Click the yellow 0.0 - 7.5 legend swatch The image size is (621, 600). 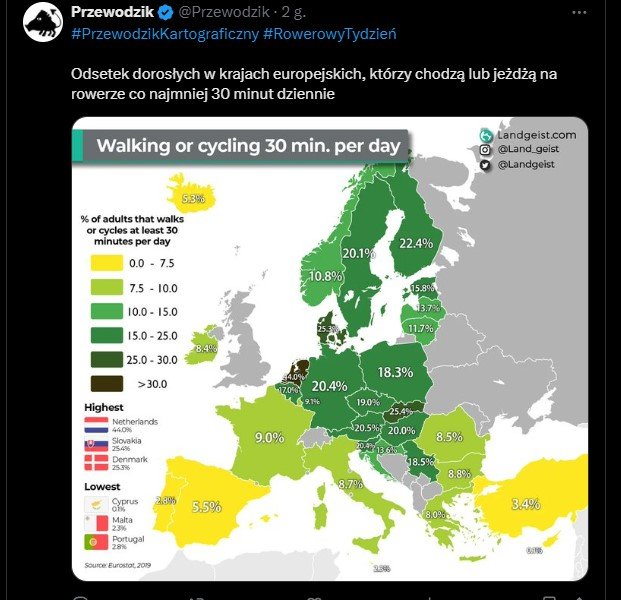[x=107, y=263]
